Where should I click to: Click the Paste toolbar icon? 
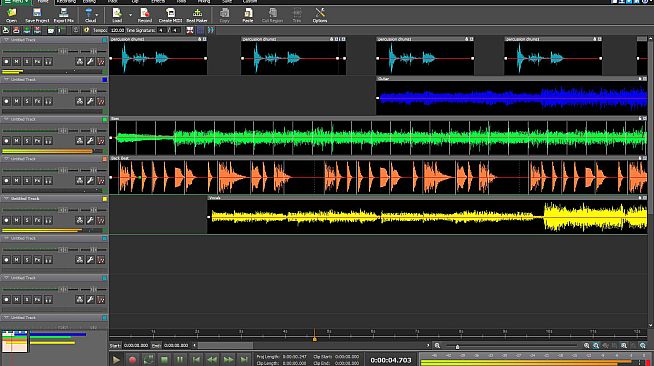point(248,15)
